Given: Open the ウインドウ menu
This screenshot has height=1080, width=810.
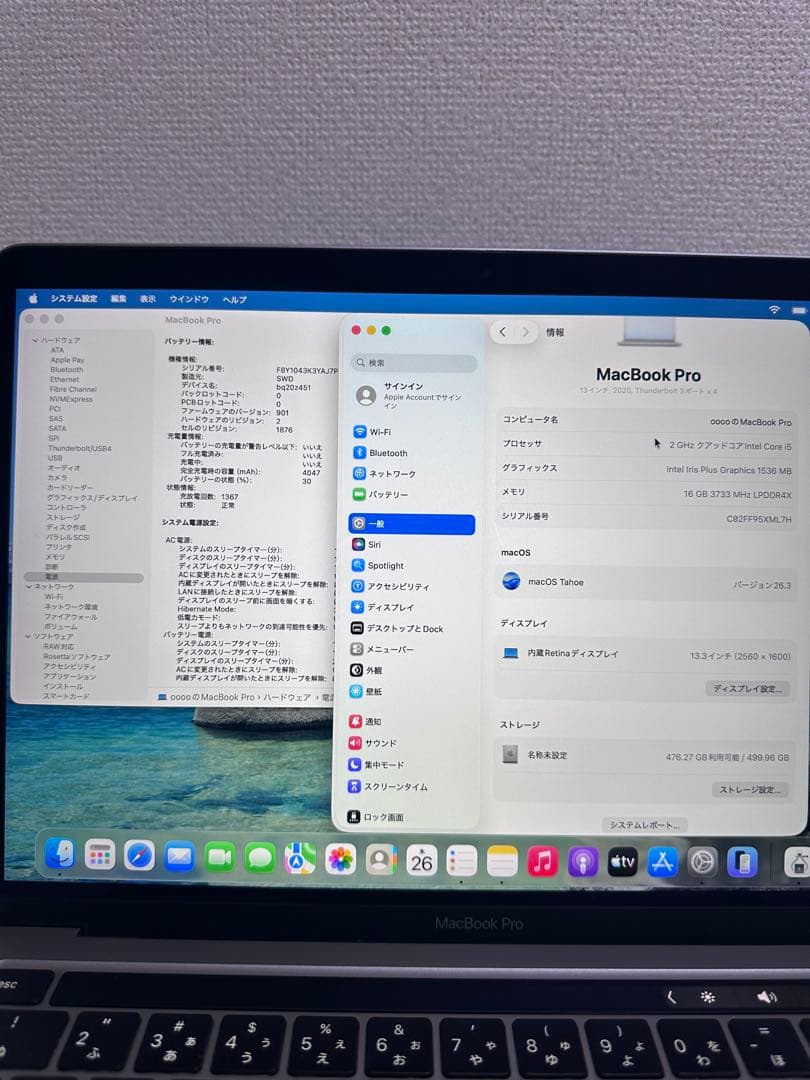Looking at the screenshot, I should coord(189,299).
